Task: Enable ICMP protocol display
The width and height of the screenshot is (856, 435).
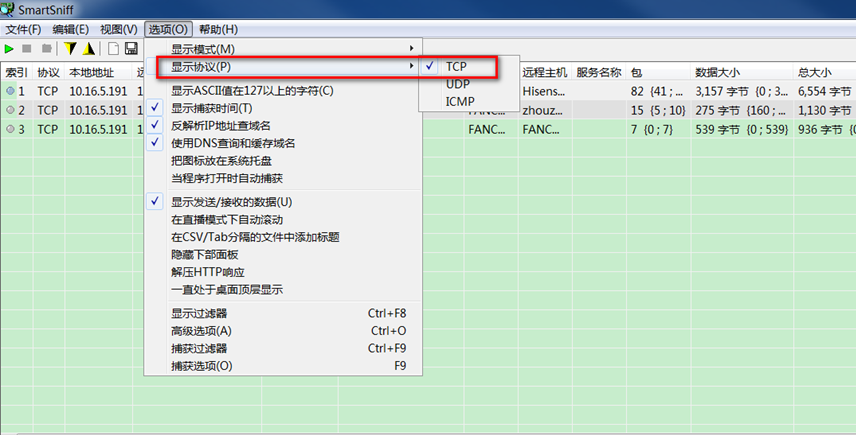Action: point(469,102)
